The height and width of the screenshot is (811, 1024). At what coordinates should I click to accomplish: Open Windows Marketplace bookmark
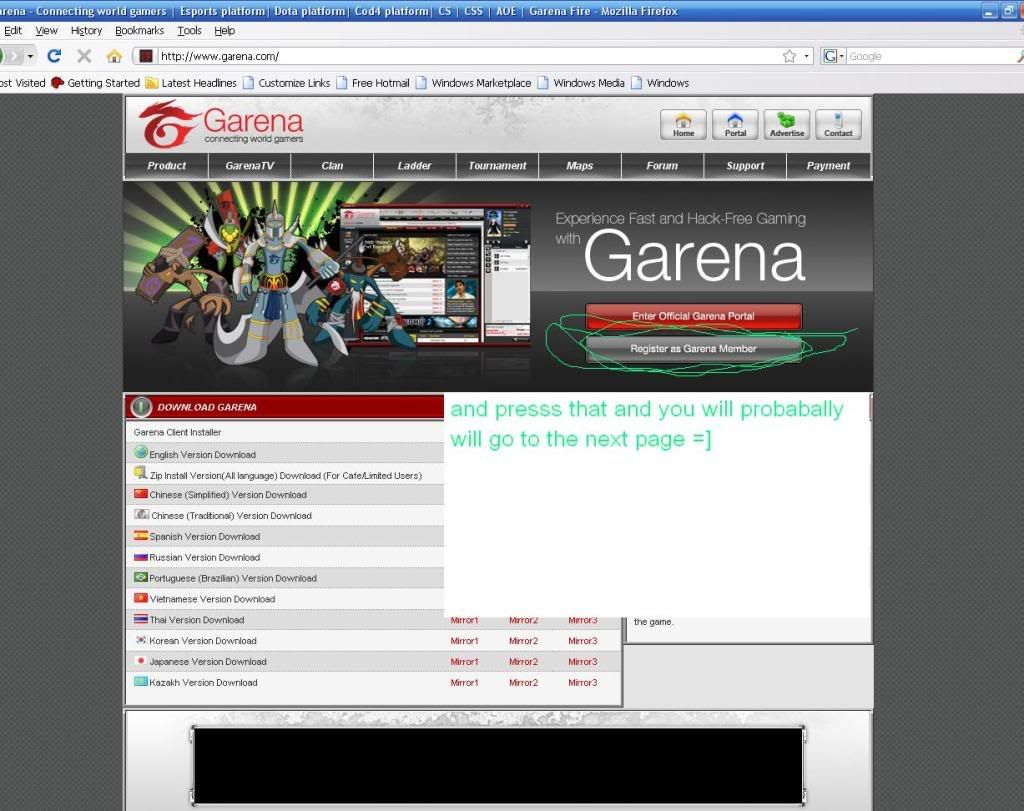[473, 83]
